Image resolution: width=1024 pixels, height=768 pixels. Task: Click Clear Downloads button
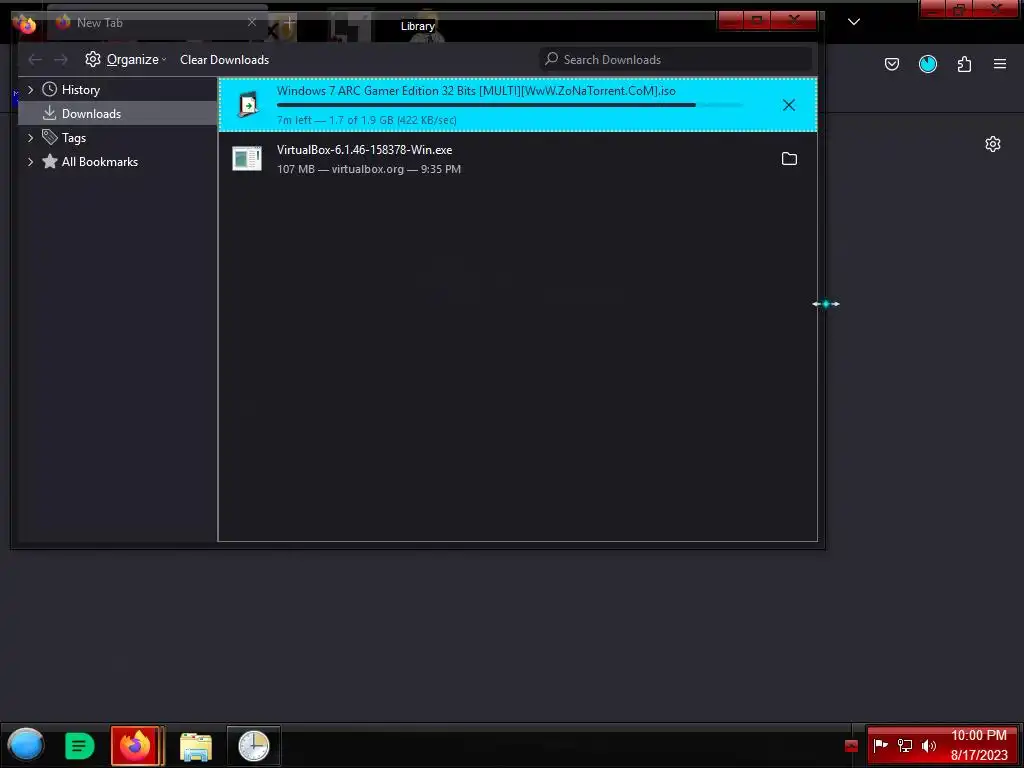tap(224, 59)
